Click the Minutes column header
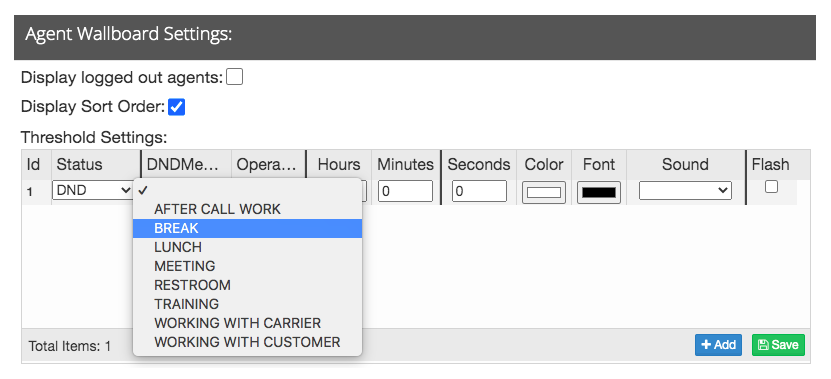The height and width of the screenshot is (379, 831). tap(405, 164)
